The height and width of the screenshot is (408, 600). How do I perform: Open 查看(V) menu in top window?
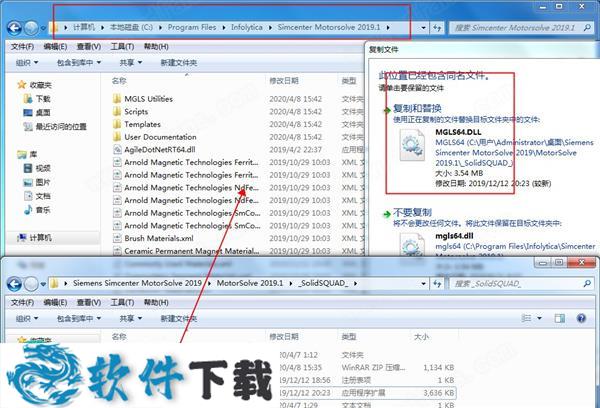click(x=88, y=47)
